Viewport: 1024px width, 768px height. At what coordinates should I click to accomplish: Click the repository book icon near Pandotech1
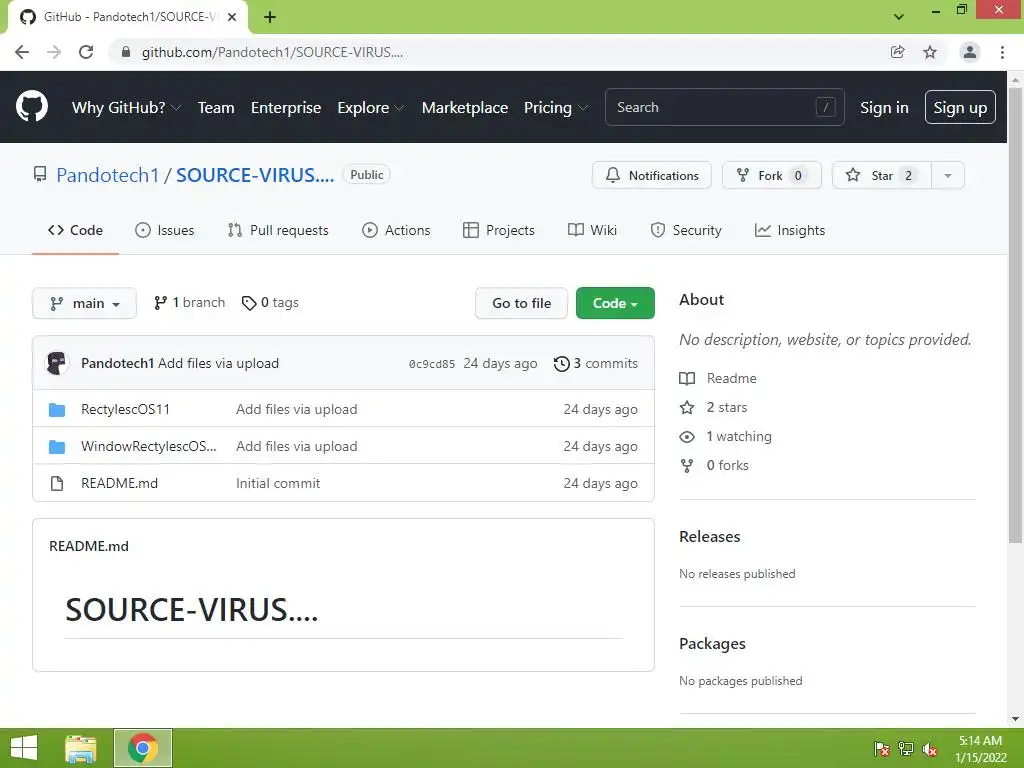40,174
